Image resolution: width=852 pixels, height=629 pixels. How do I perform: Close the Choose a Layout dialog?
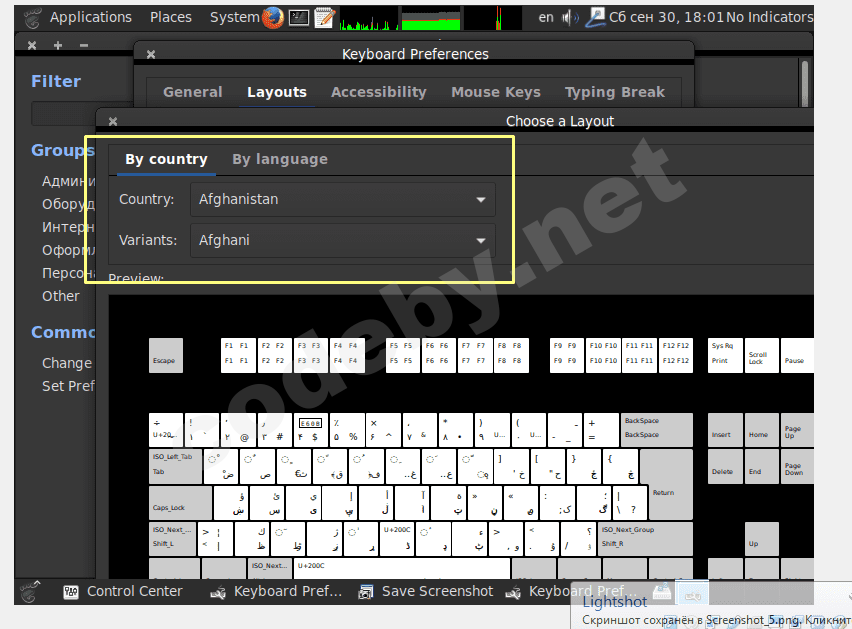(x=113, y=121)
